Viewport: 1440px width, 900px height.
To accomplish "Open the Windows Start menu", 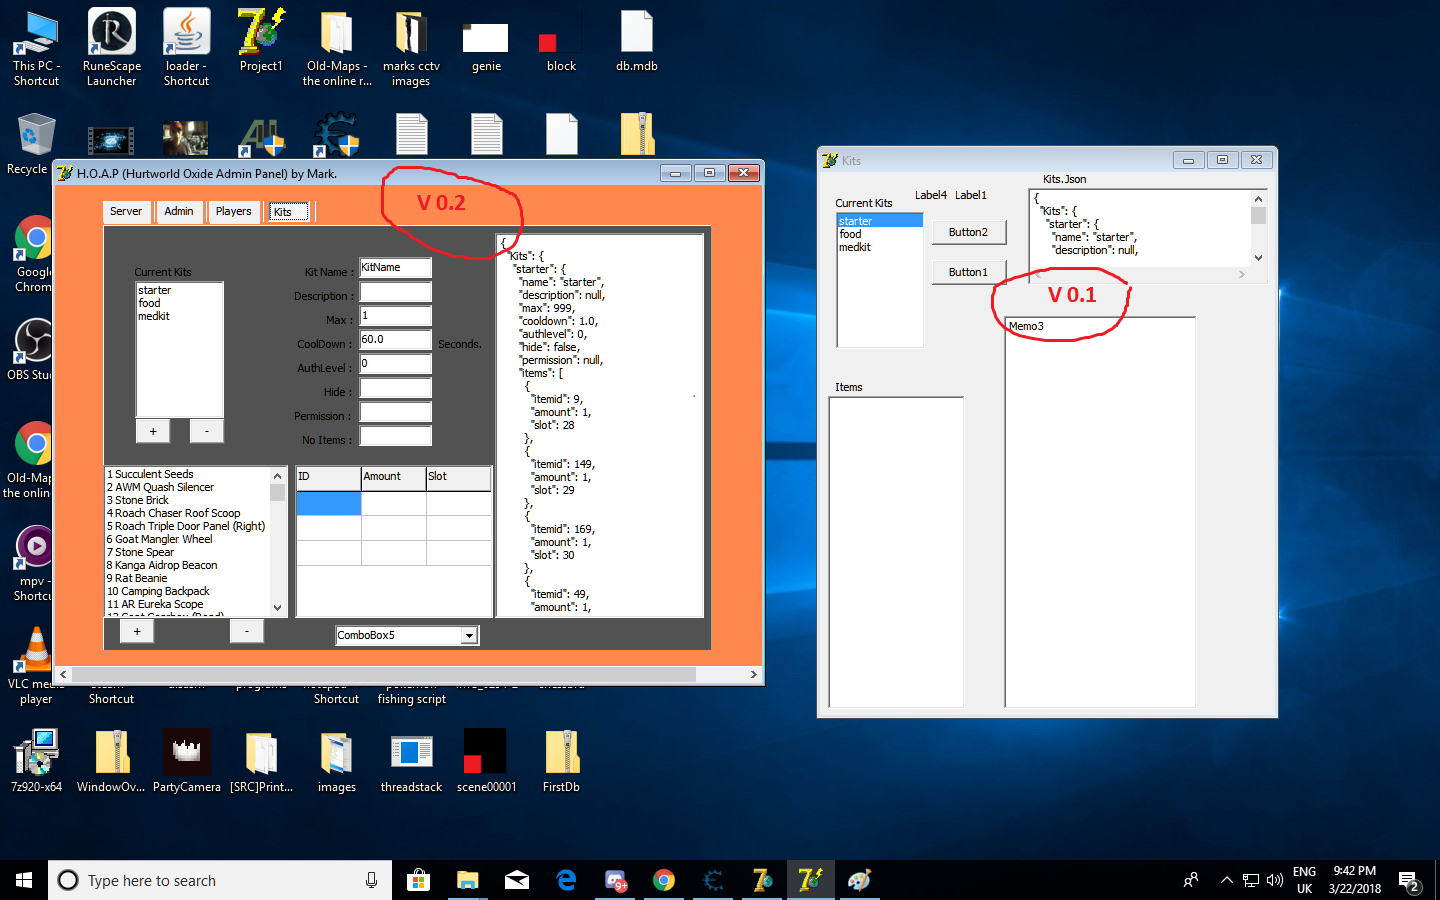I will point(24,880).
